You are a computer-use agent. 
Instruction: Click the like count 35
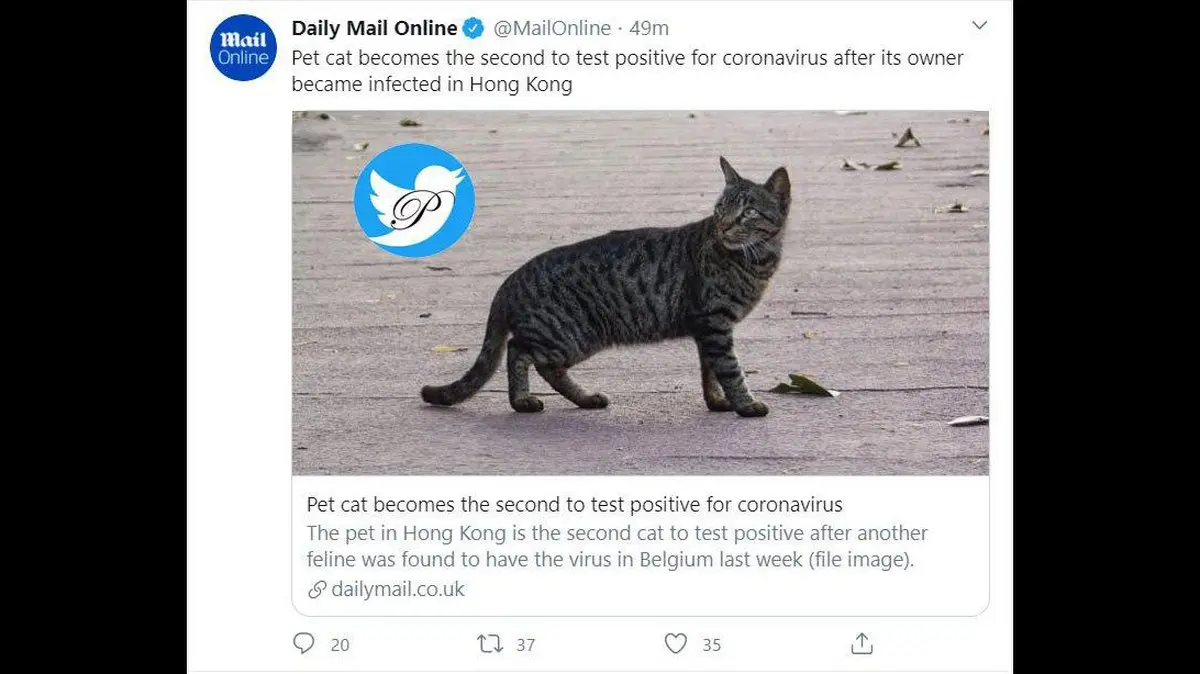tap(711, 645)
